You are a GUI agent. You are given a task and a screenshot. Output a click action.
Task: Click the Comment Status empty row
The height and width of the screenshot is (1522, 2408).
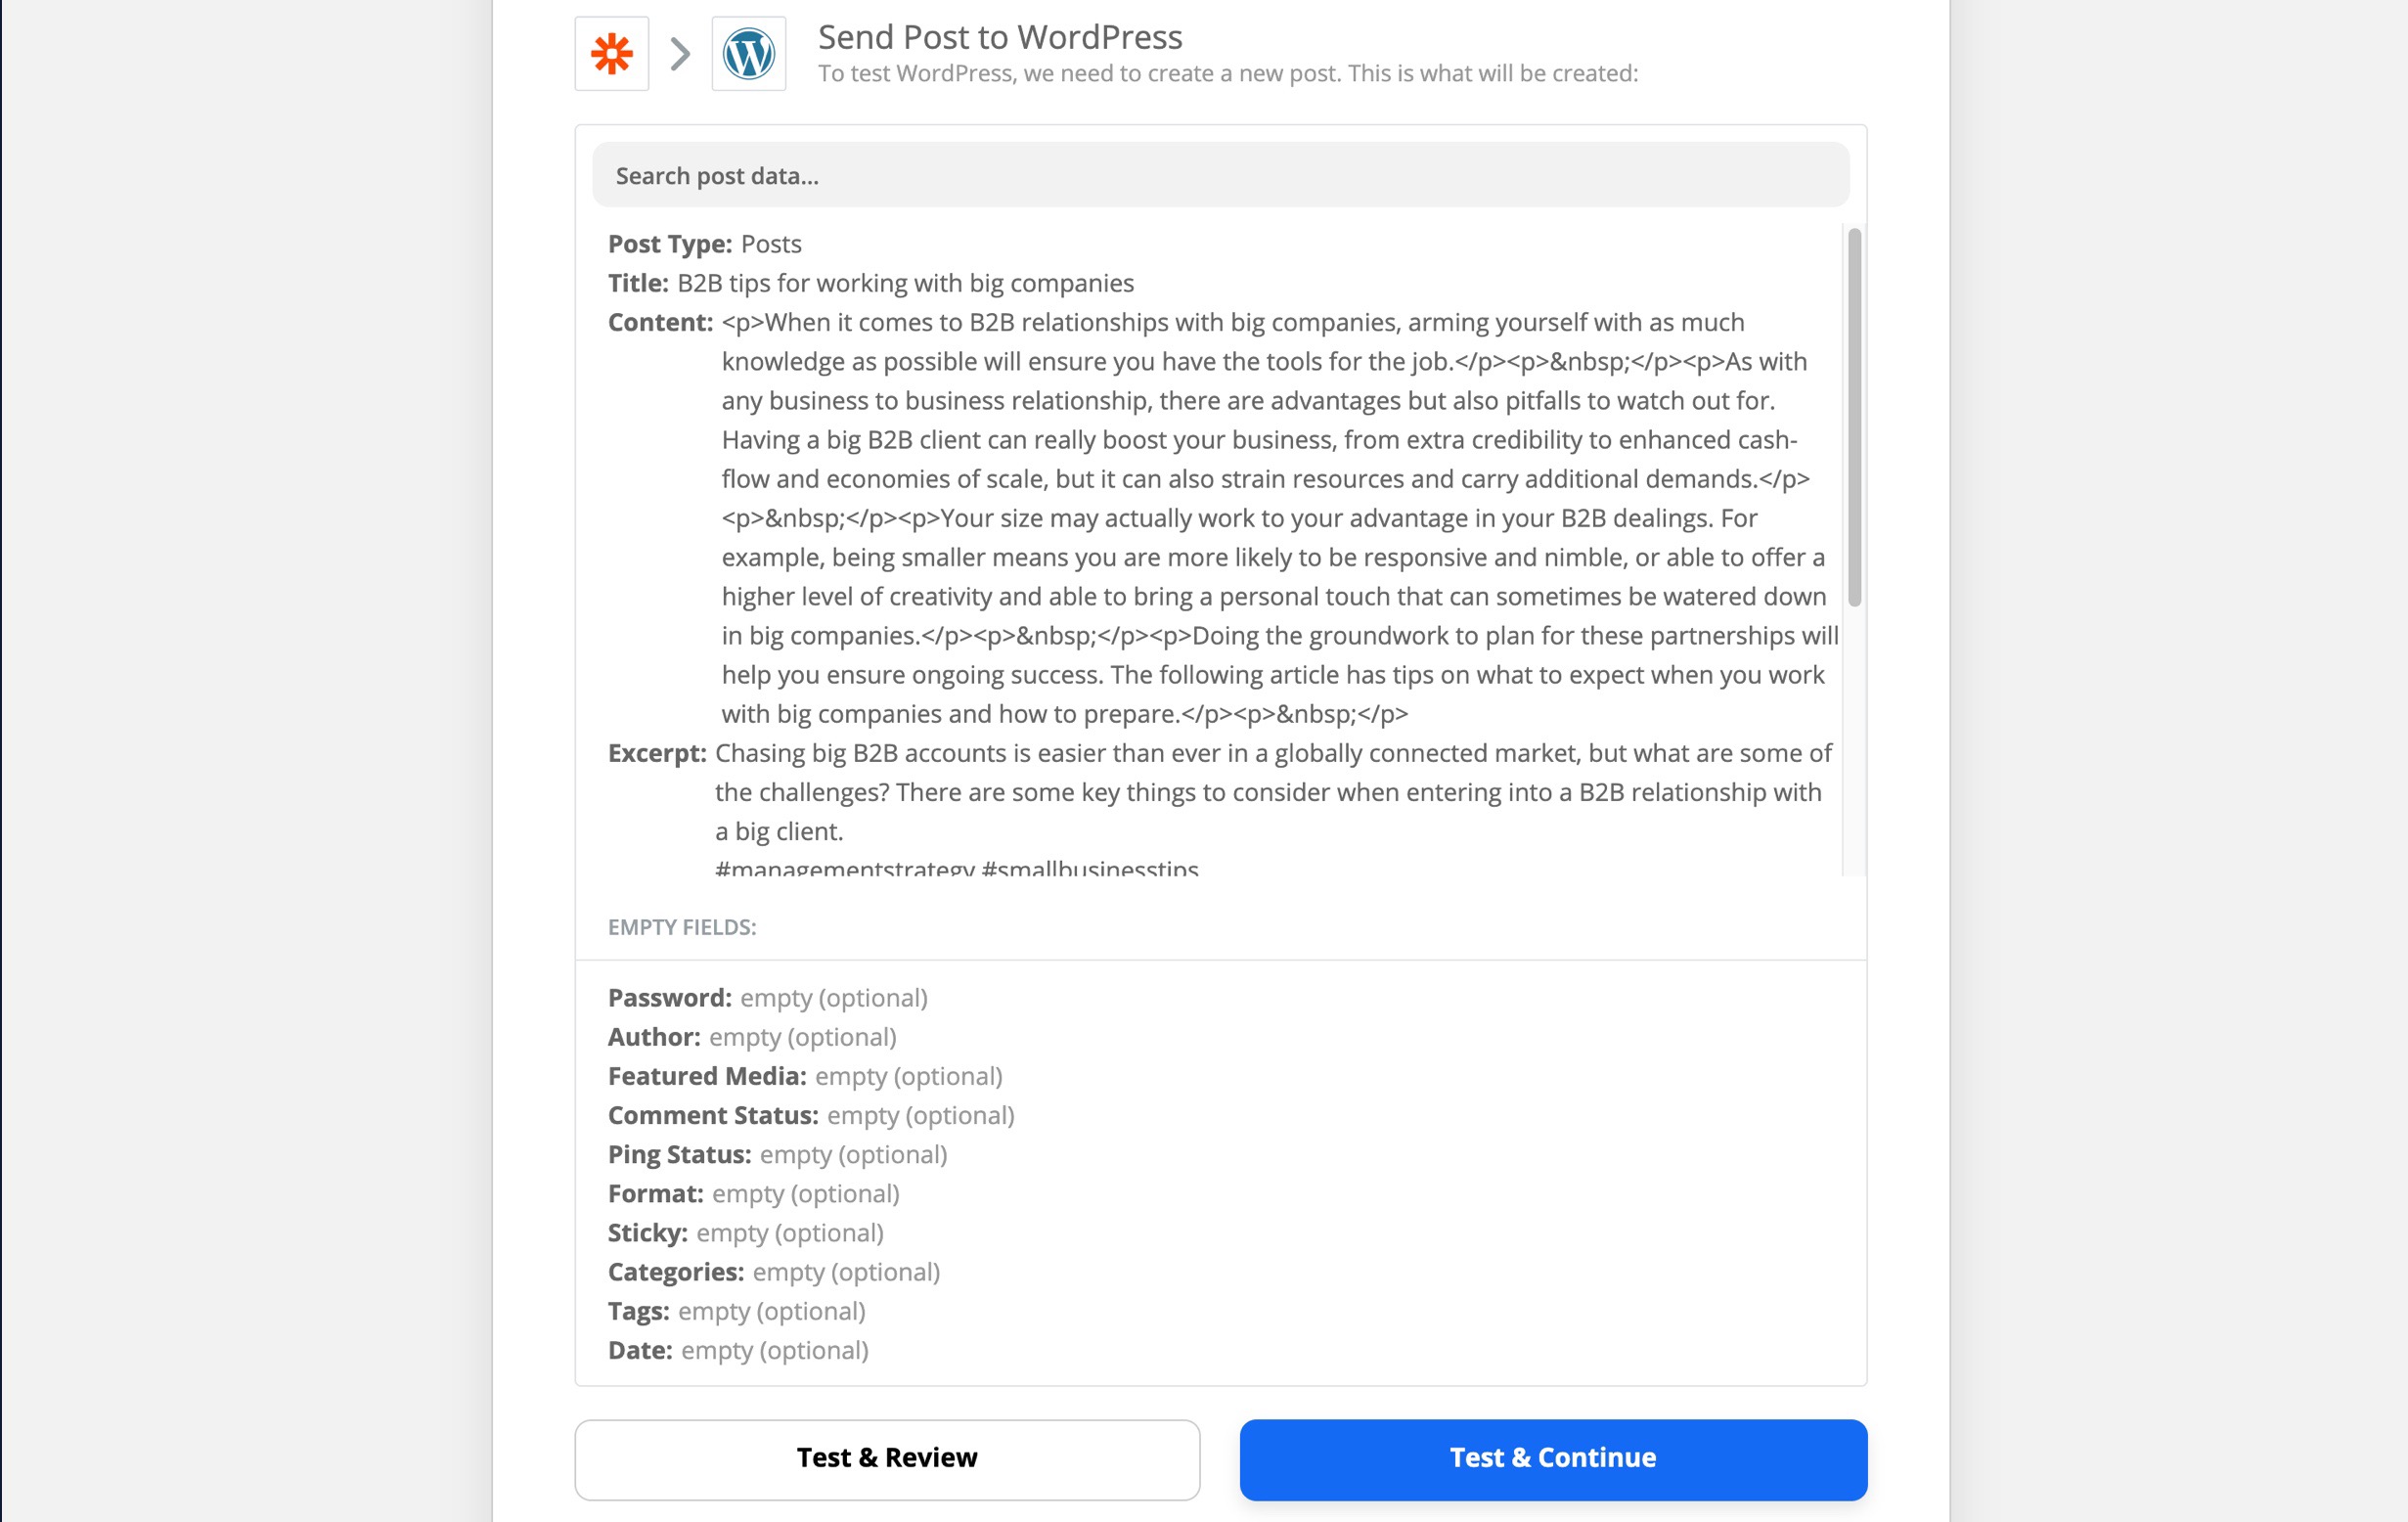pyautogui.click(x=811, y=1115)
